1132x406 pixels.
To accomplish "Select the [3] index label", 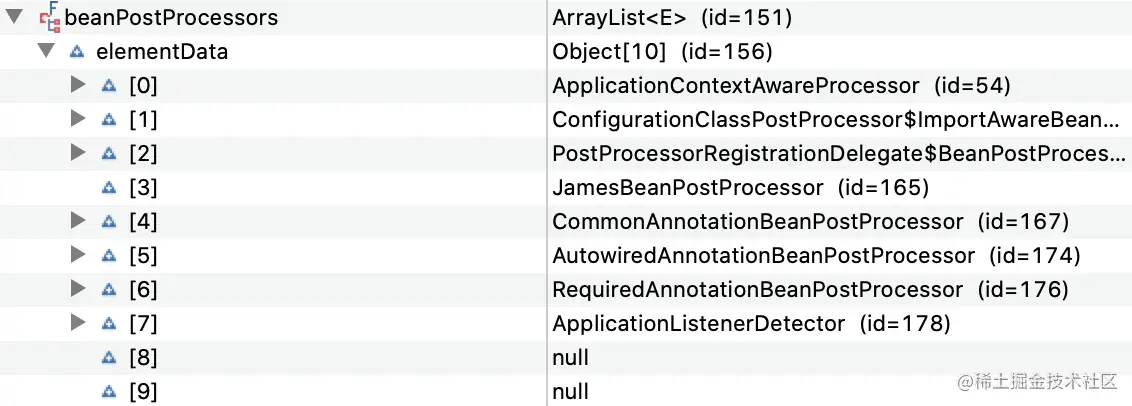I will 143,188.
